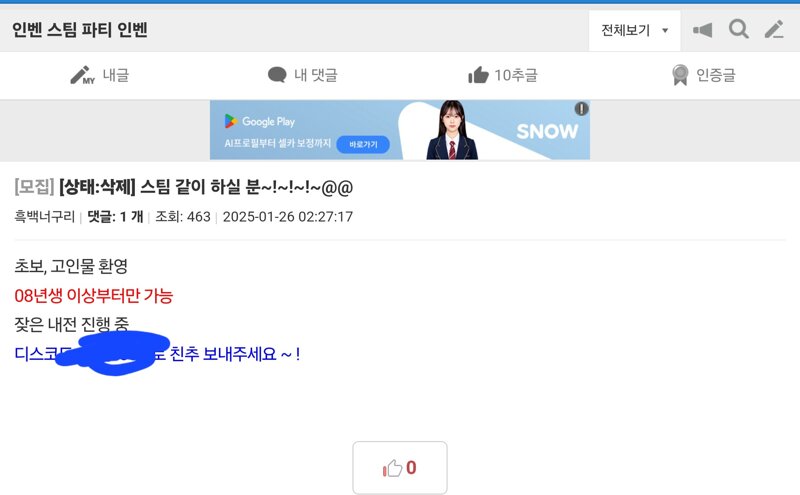The image size is (800, 495).
Task: Like the post with the thumbs-up button
Action: pyautogui.click(x=400, y=467)
